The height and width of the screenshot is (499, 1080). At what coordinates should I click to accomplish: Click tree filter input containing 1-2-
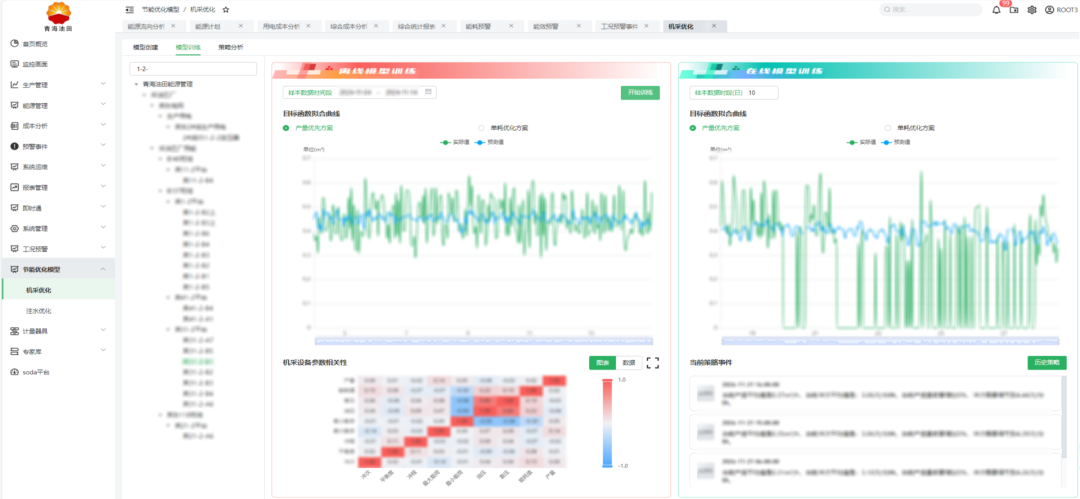click(193, 69)
